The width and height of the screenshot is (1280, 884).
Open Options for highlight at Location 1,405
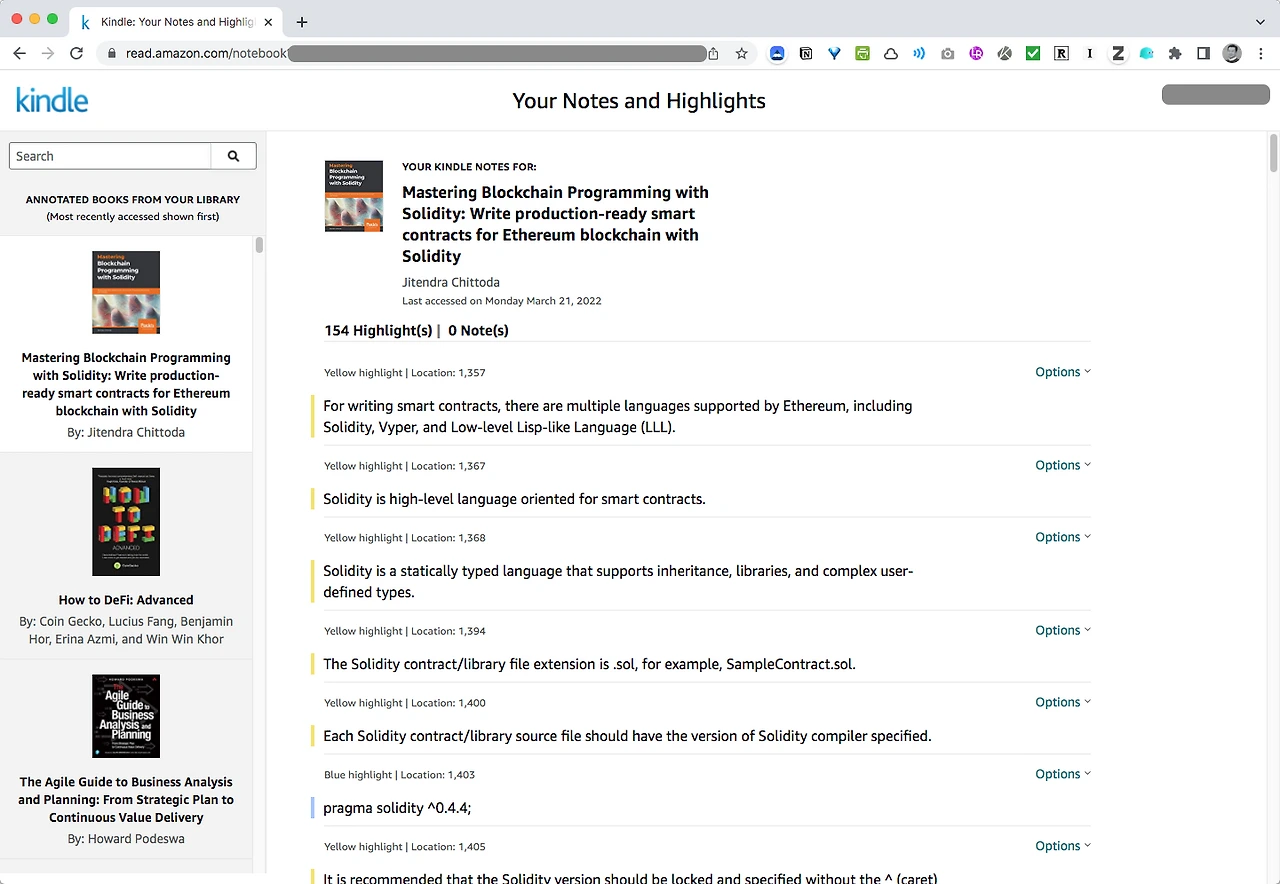pos(1063,846)
